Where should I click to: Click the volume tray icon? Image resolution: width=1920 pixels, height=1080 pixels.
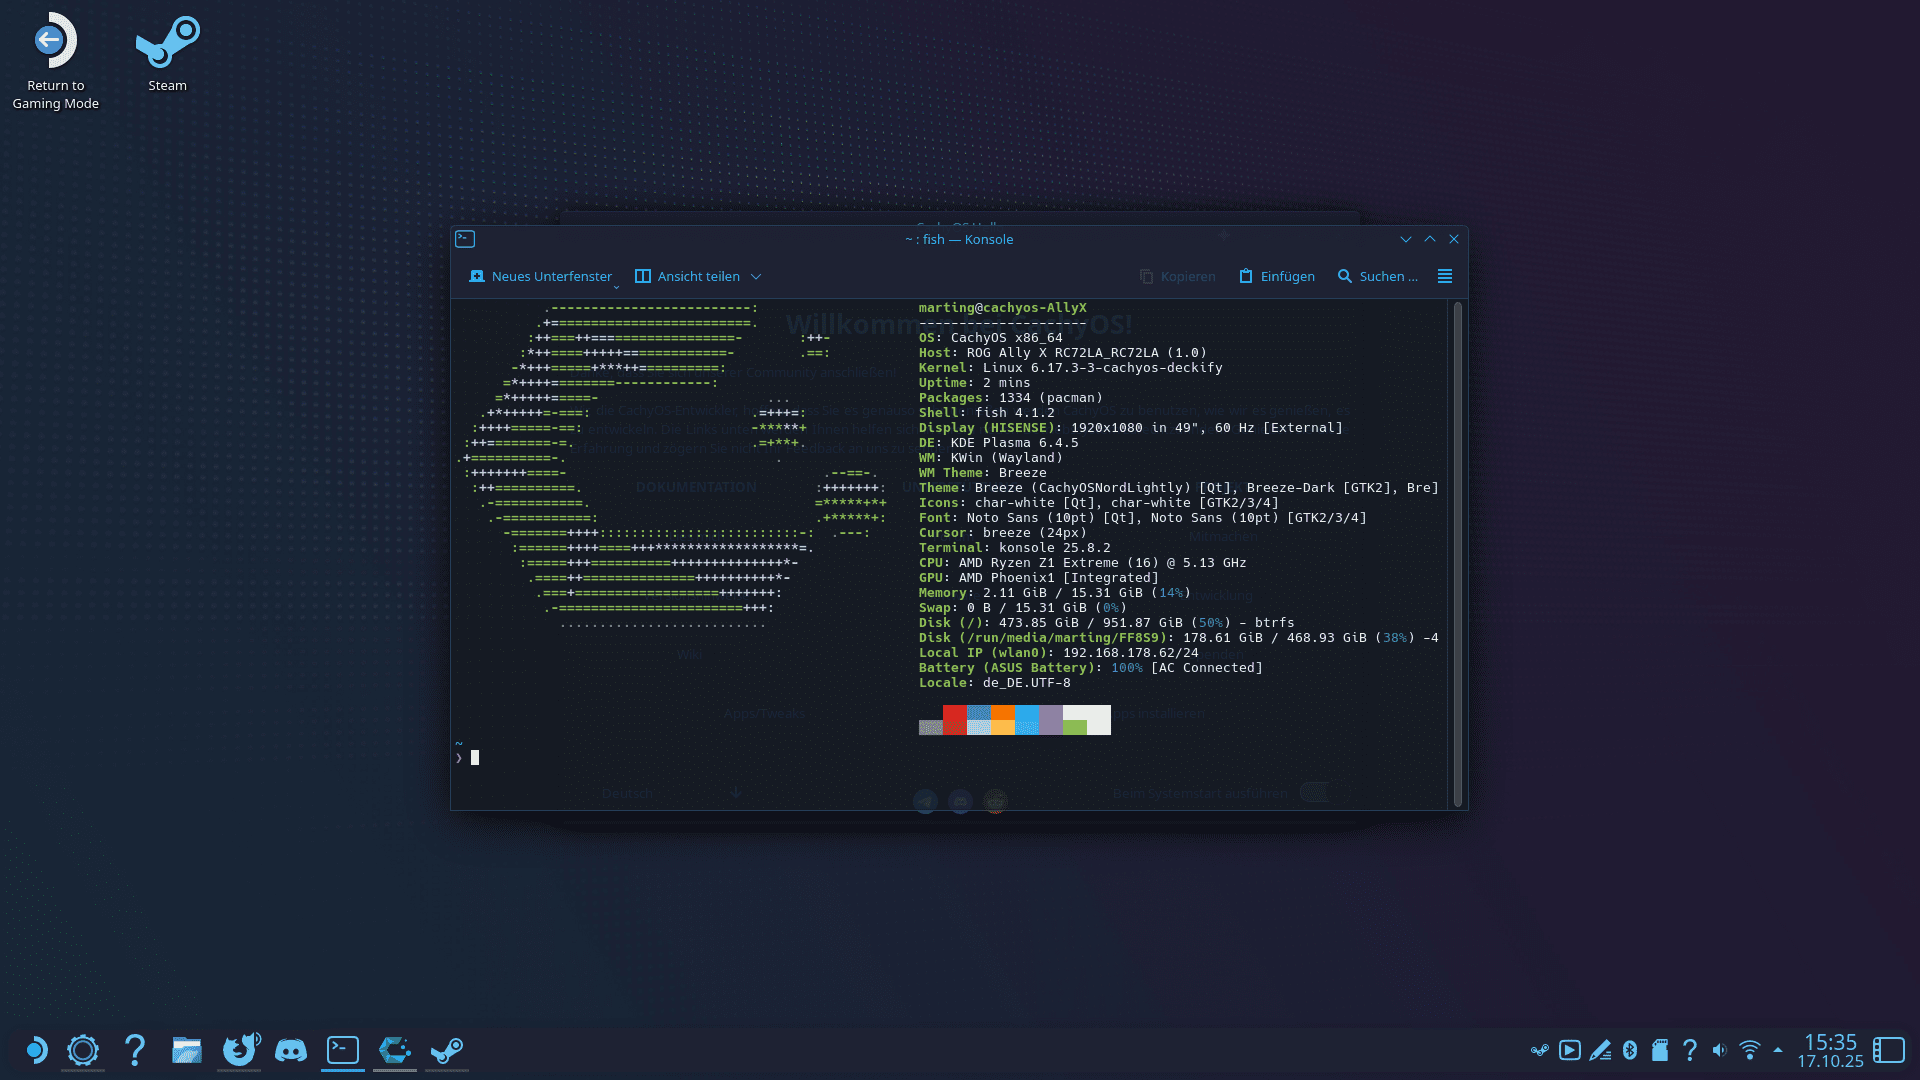point(1719,1050)
